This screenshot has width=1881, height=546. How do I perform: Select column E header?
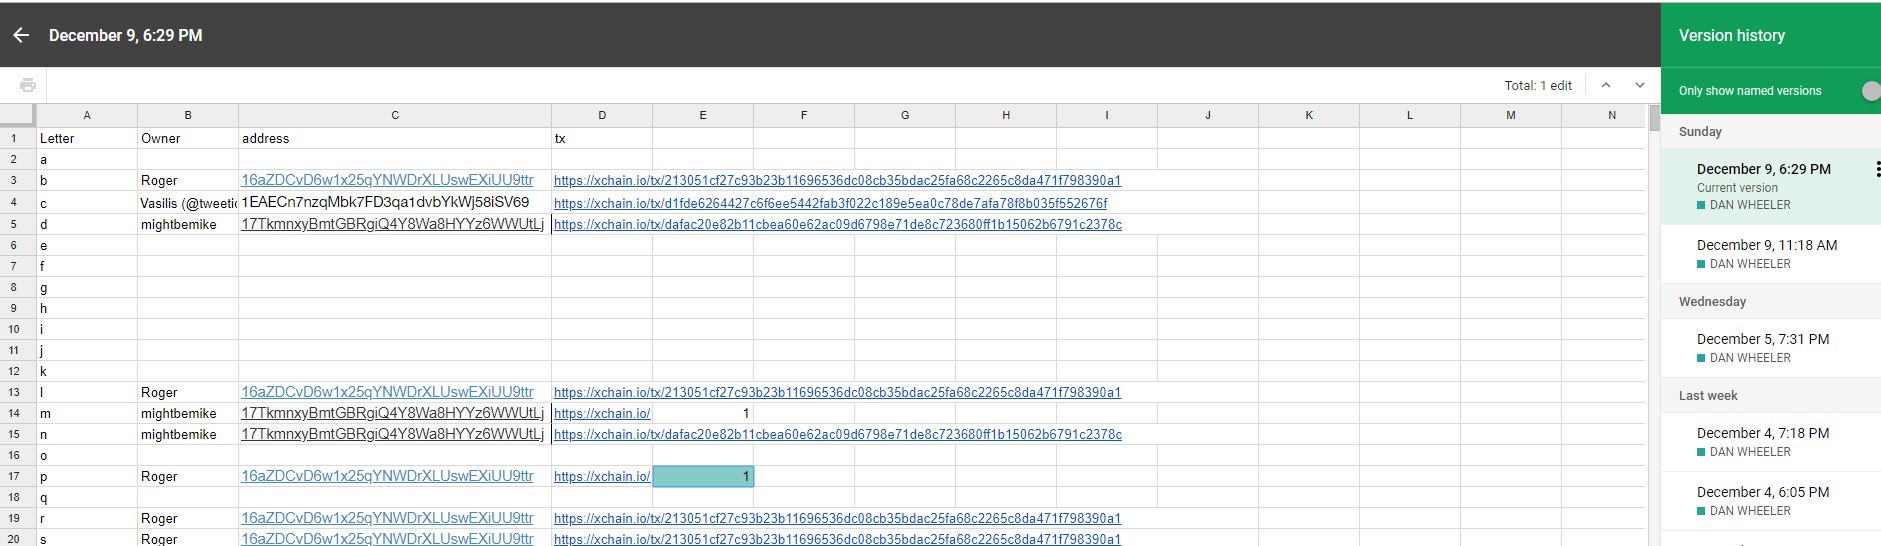click(x=703, y=115)
